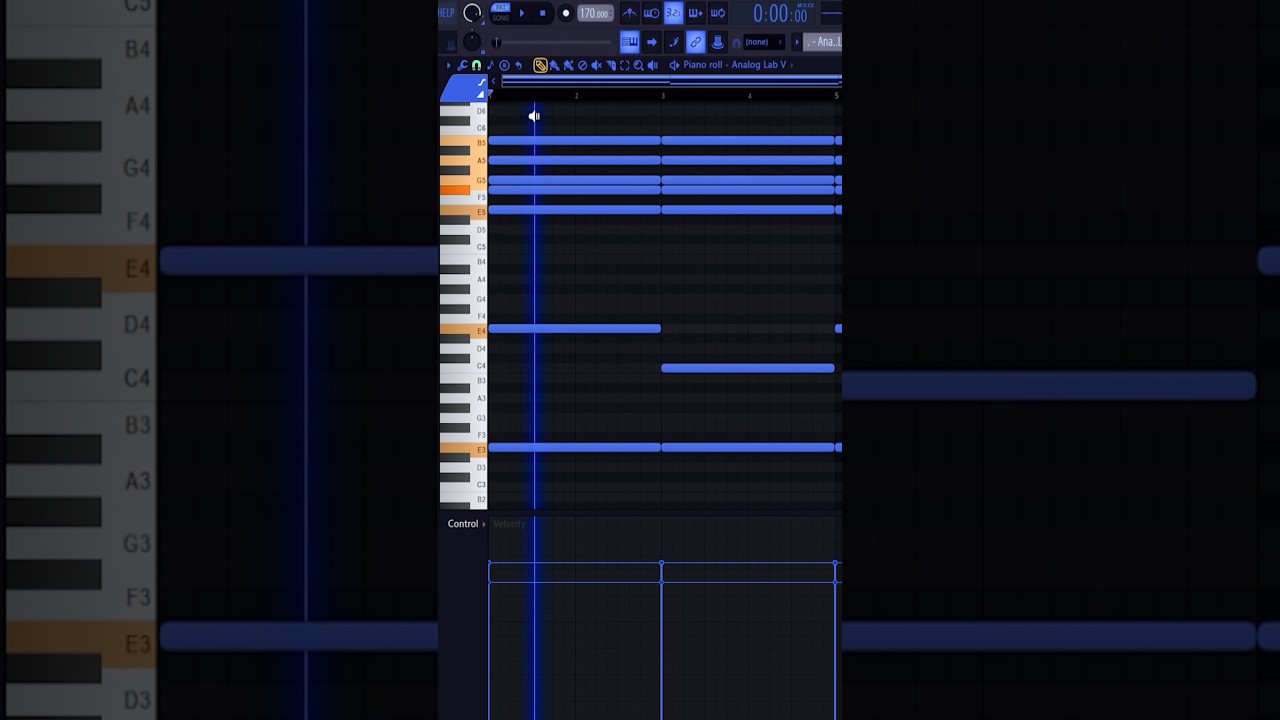Click the 170.000 tempo field
The width and height of the screenshot is (1280, 720).
(x=595, y=13)
